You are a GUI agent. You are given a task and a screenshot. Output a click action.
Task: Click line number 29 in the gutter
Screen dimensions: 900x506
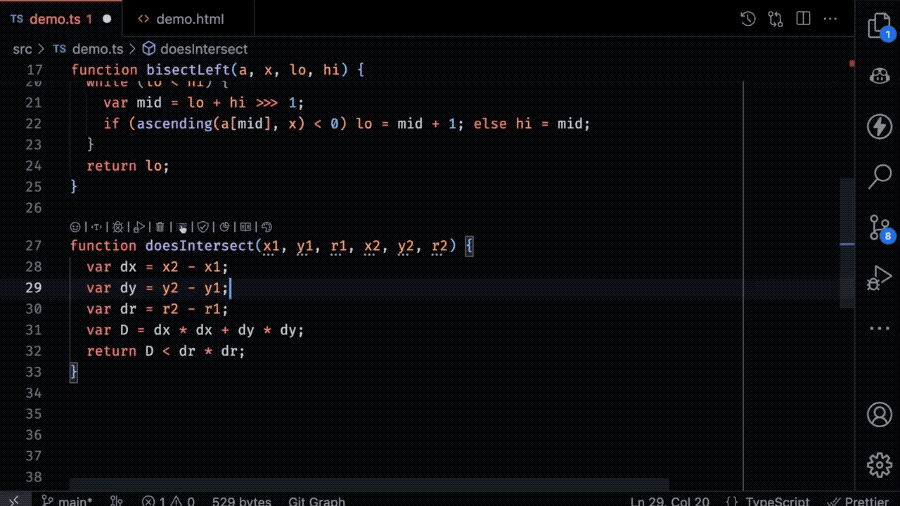pos(34,288)
